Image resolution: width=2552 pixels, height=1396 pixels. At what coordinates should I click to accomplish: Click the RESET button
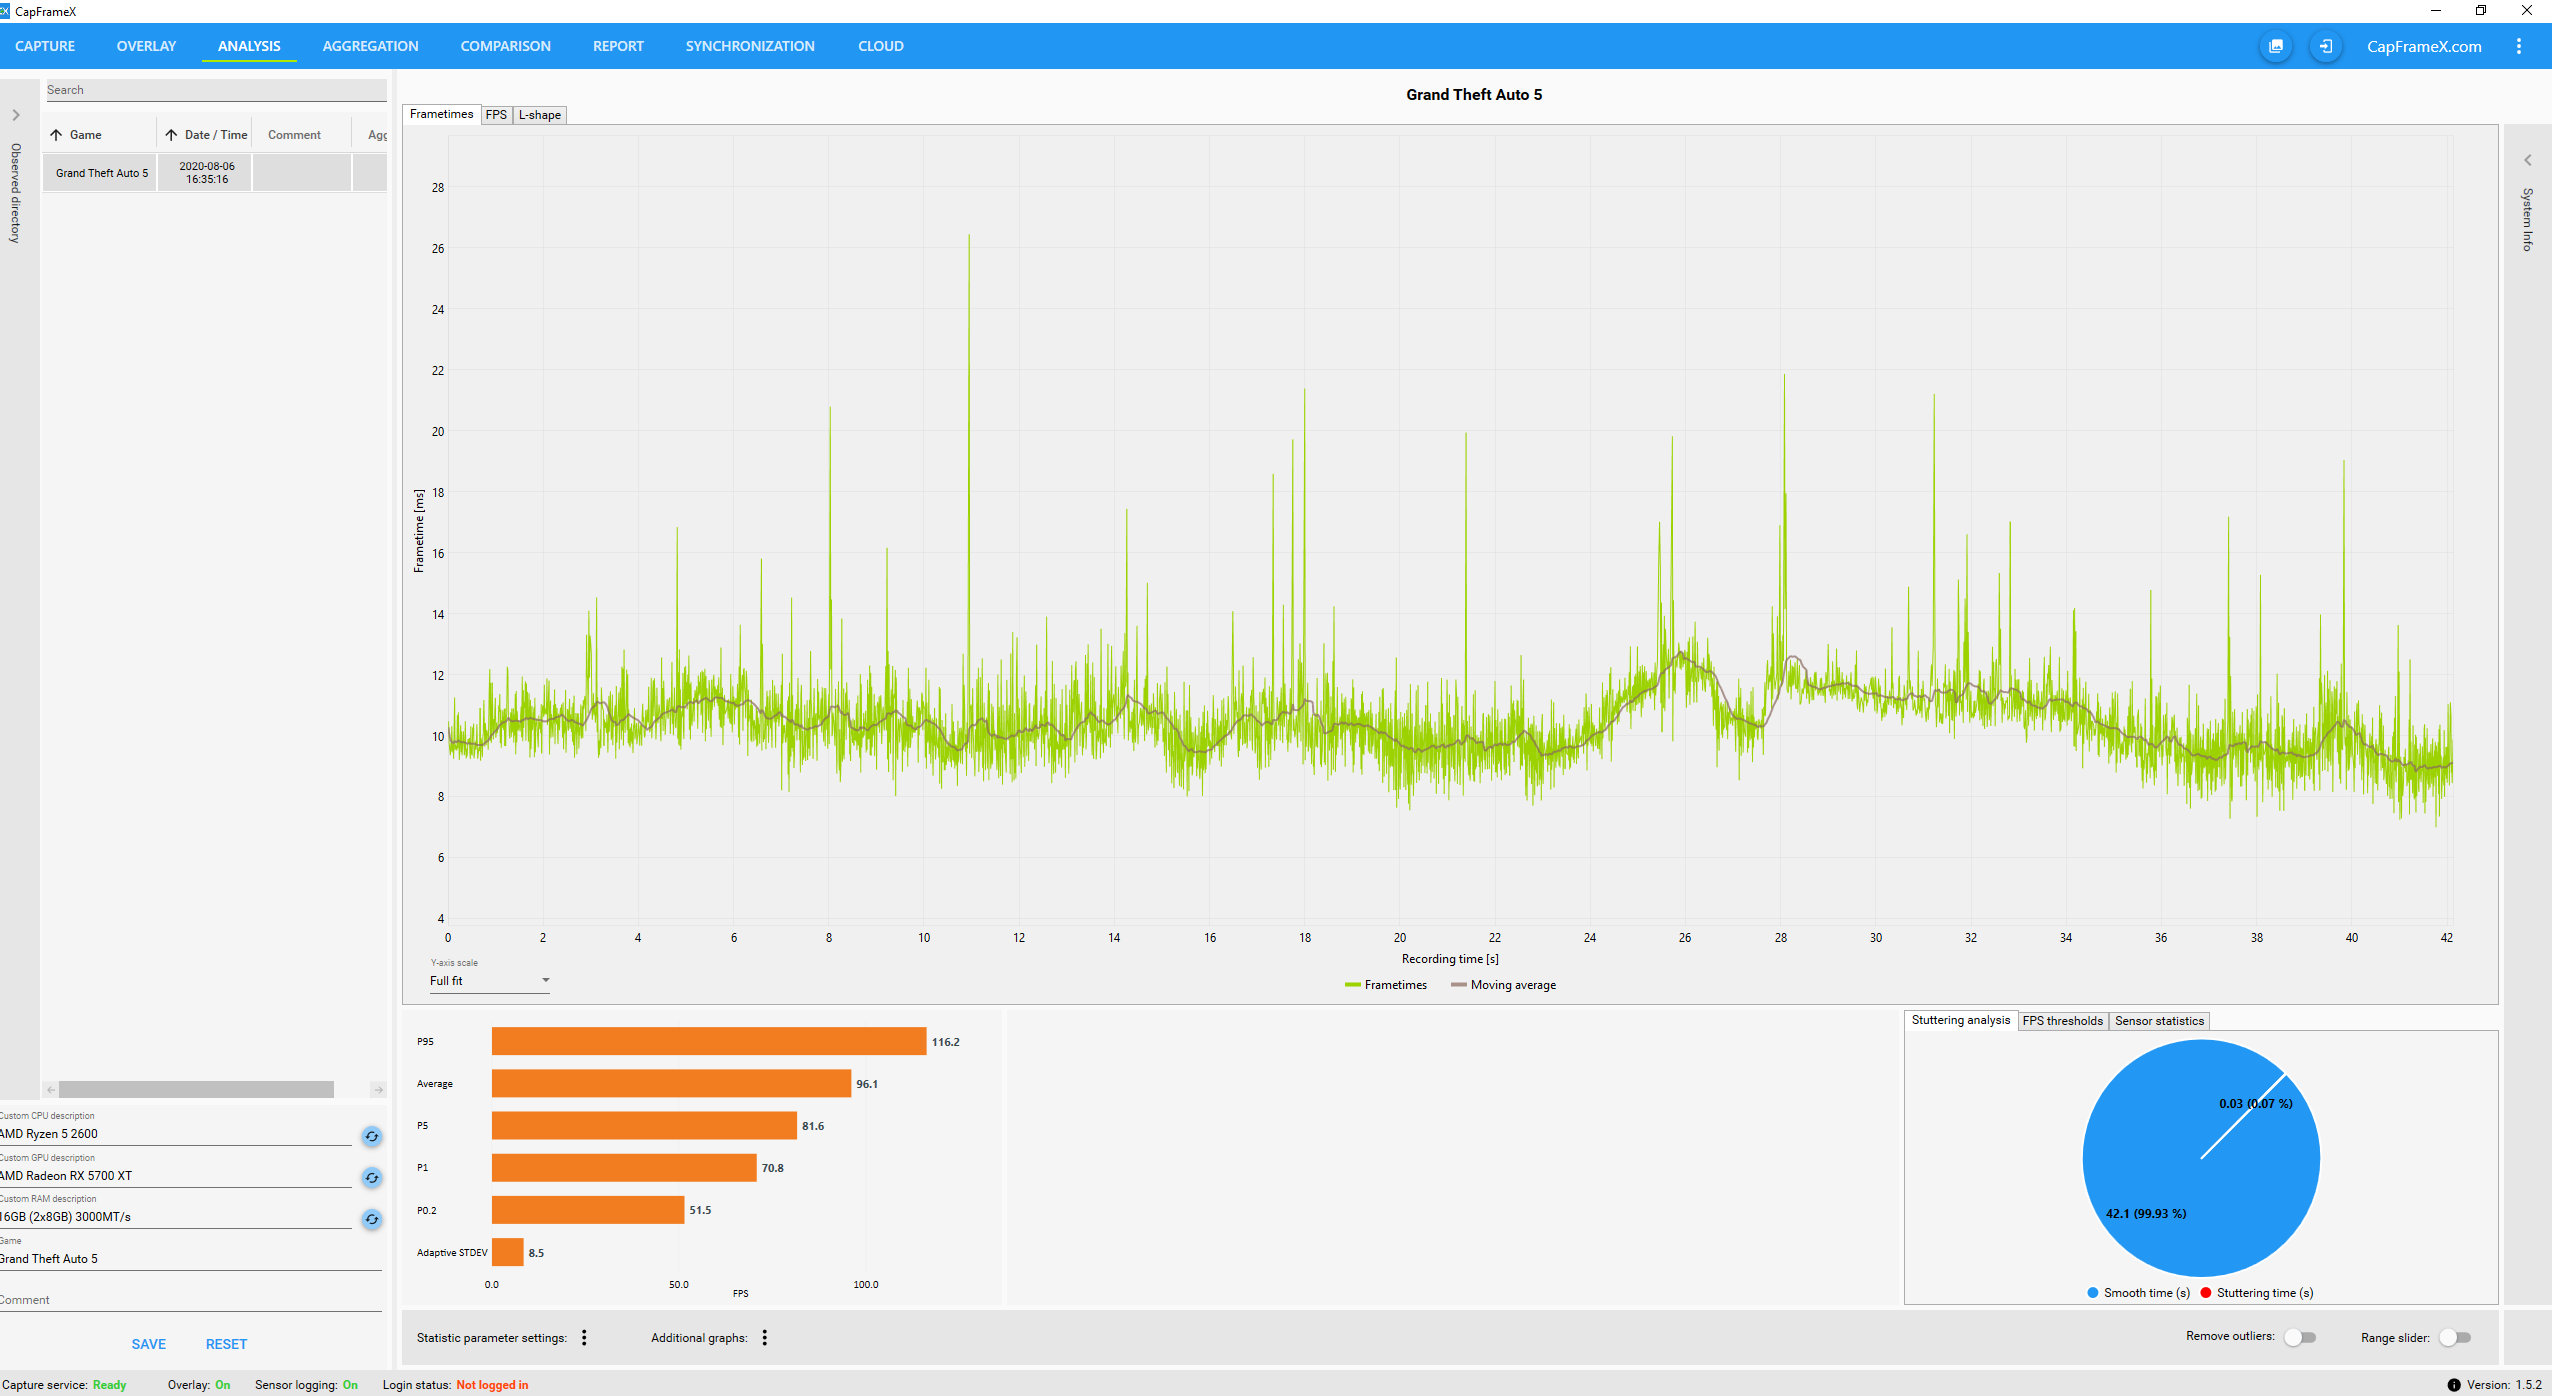coord(226,1344)
